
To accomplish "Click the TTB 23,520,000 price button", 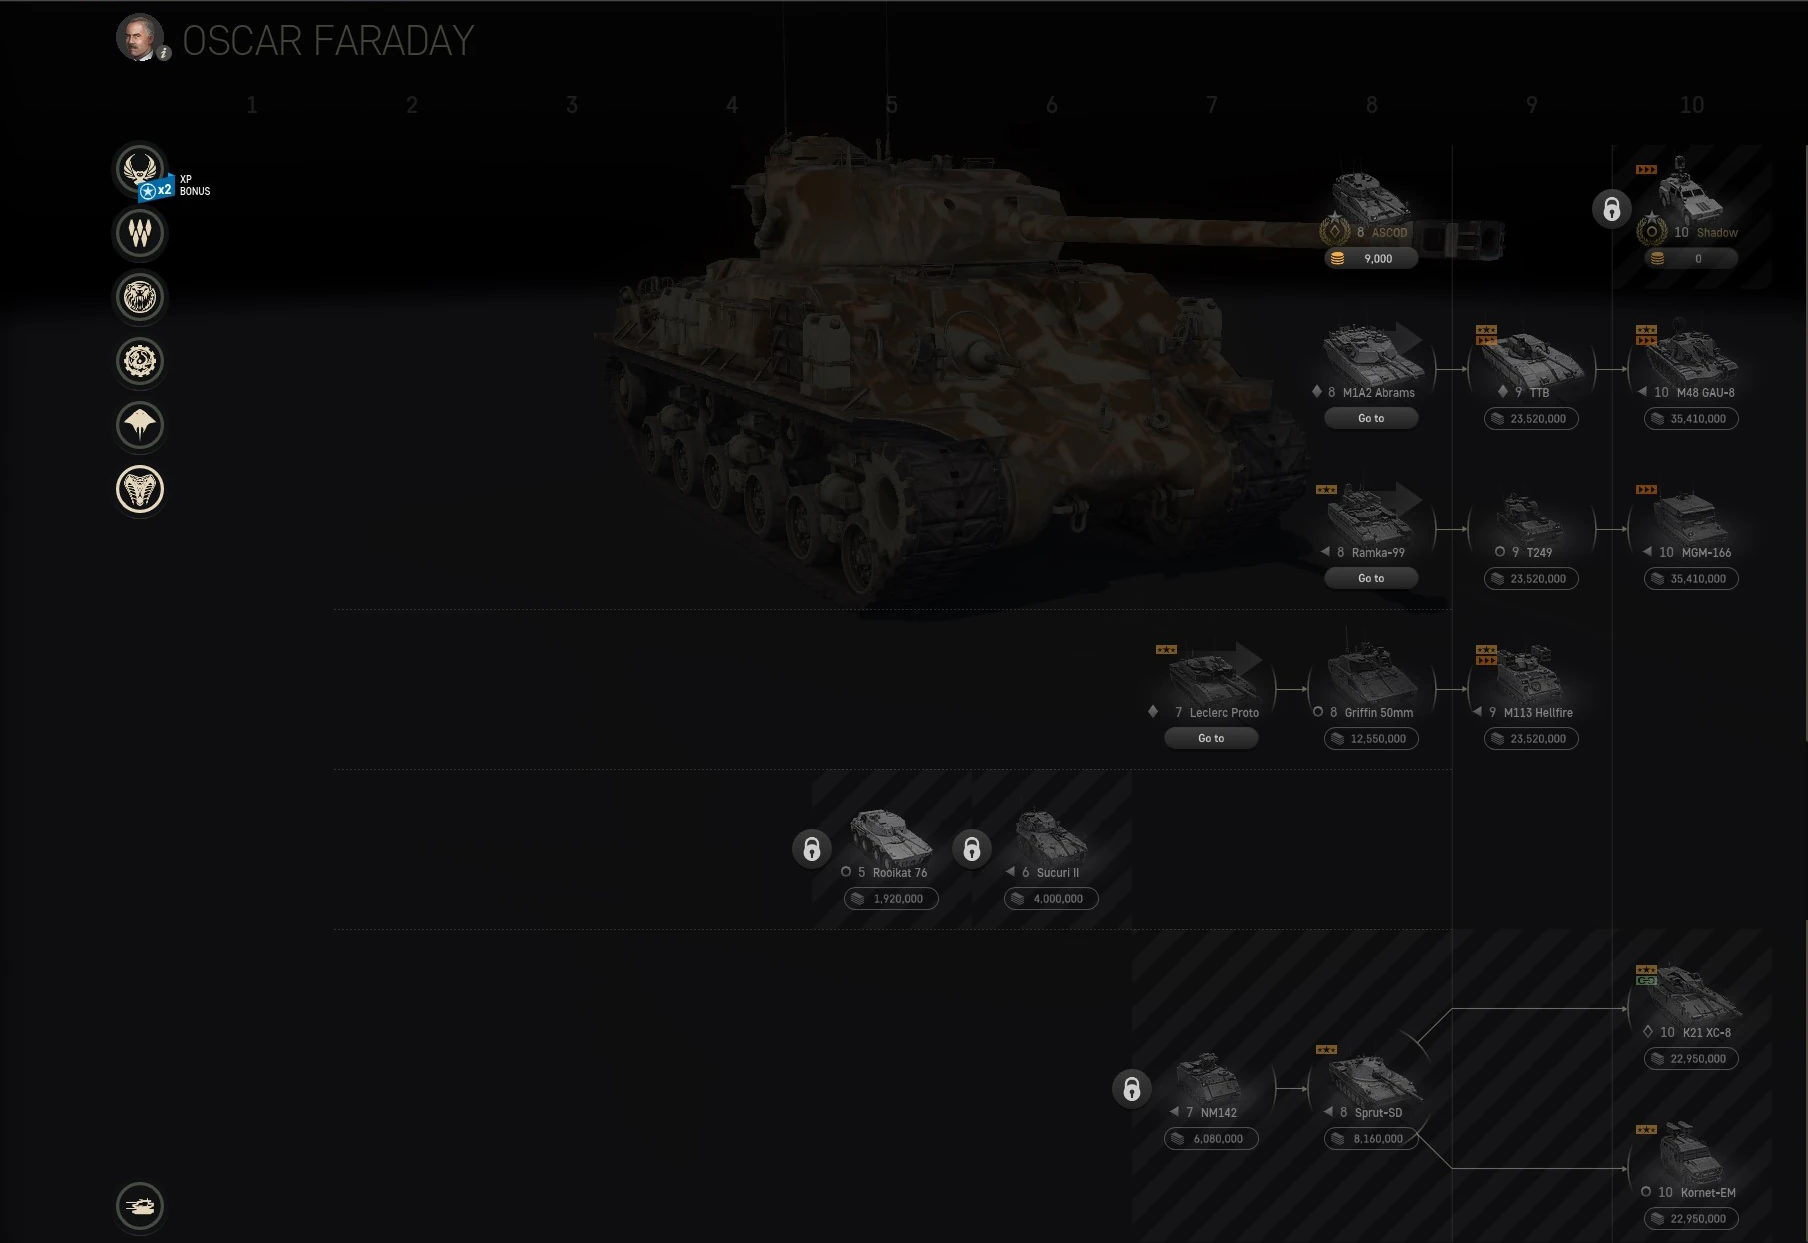I will pyautogui.click(x=1531, y=418).
